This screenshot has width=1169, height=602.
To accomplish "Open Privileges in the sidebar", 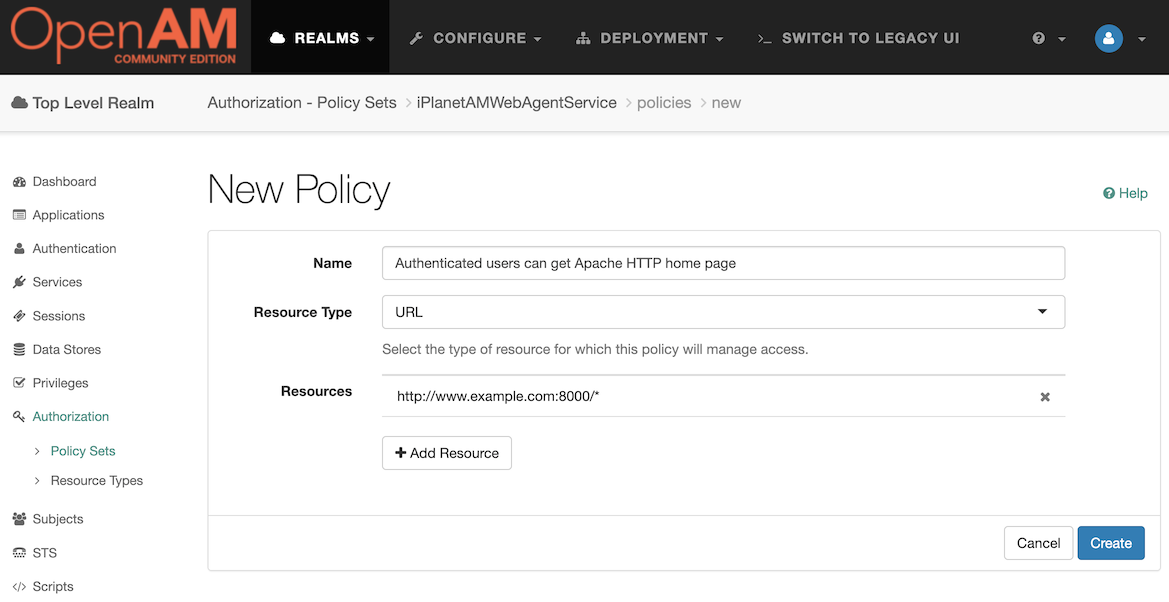I will click(x=60, y=383).
